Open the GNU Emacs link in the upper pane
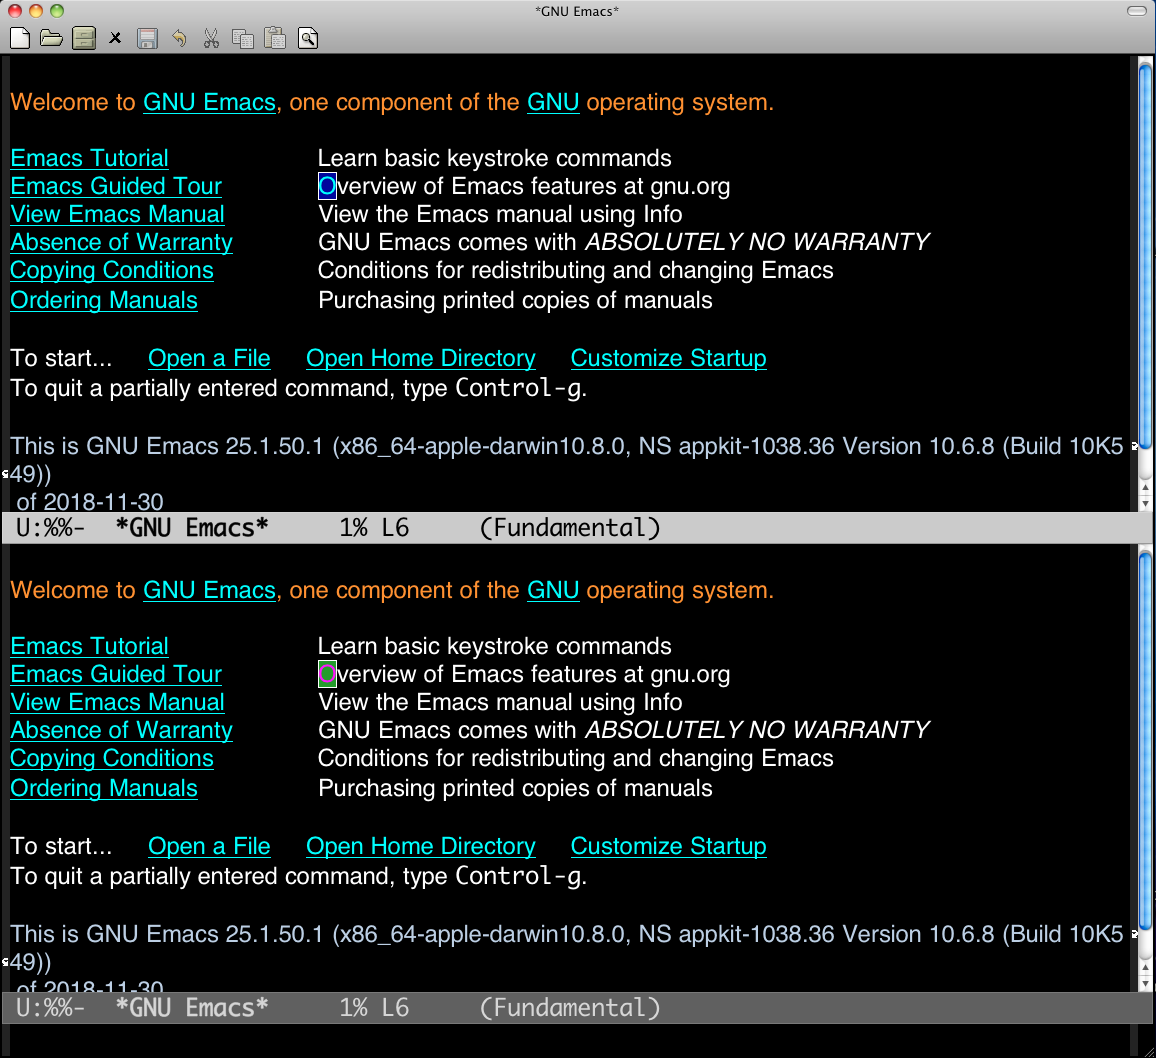Image resolution: width=1156 pixels, height=1058 pixels. [x=209, y=102]
